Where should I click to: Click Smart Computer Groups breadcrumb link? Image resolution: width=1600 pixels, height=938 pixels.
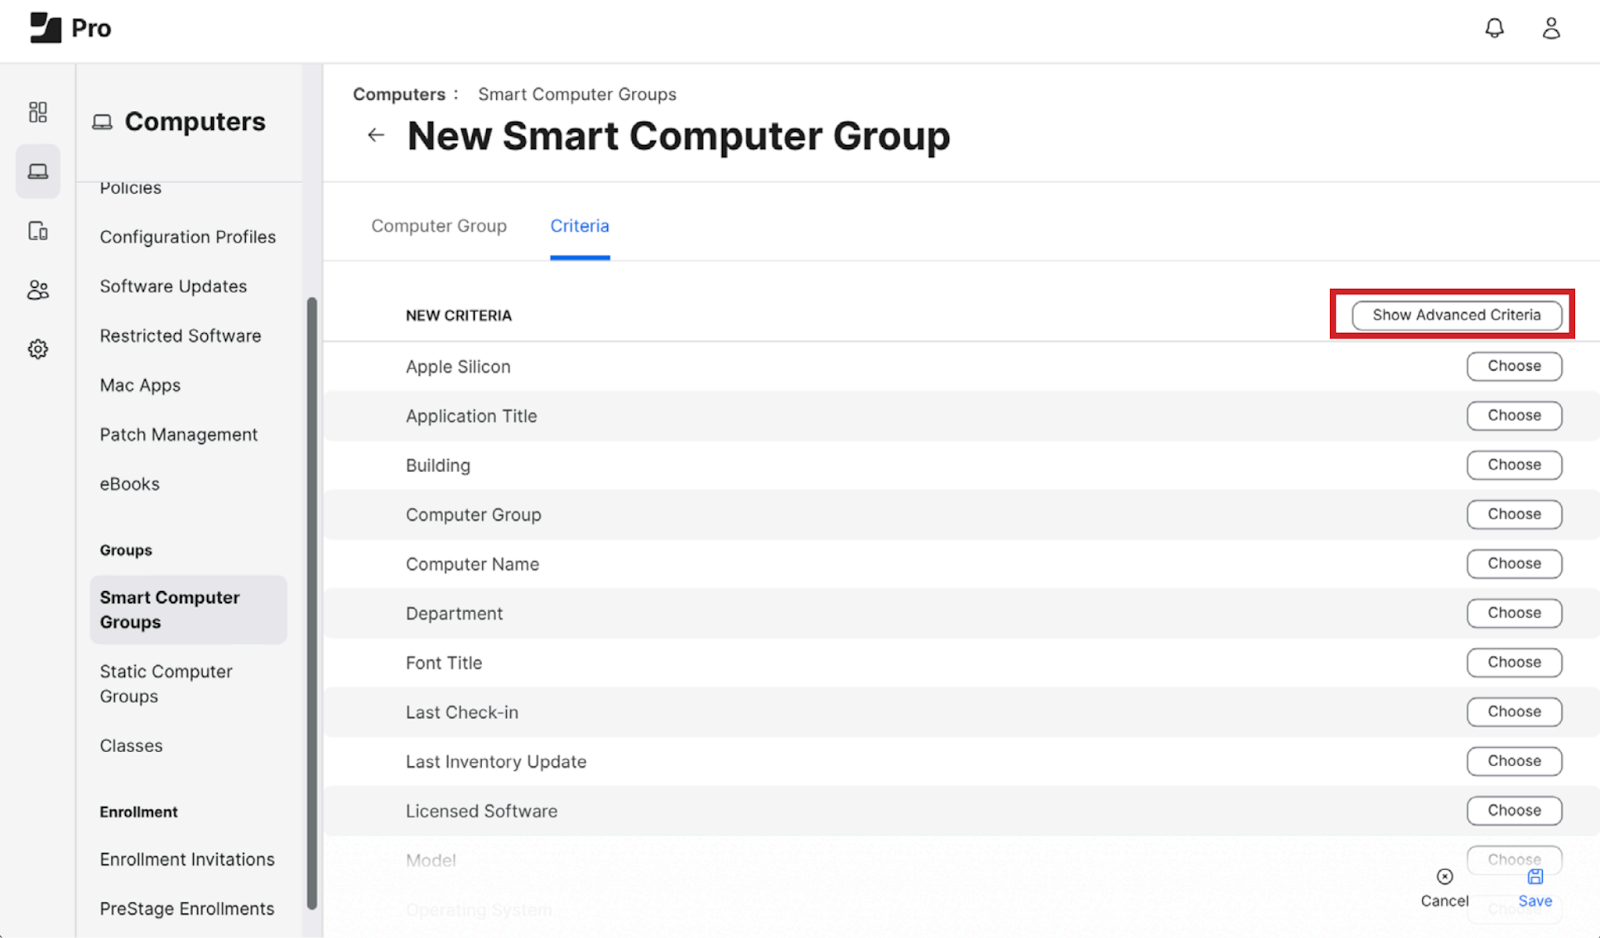click(x=577, y=94)
